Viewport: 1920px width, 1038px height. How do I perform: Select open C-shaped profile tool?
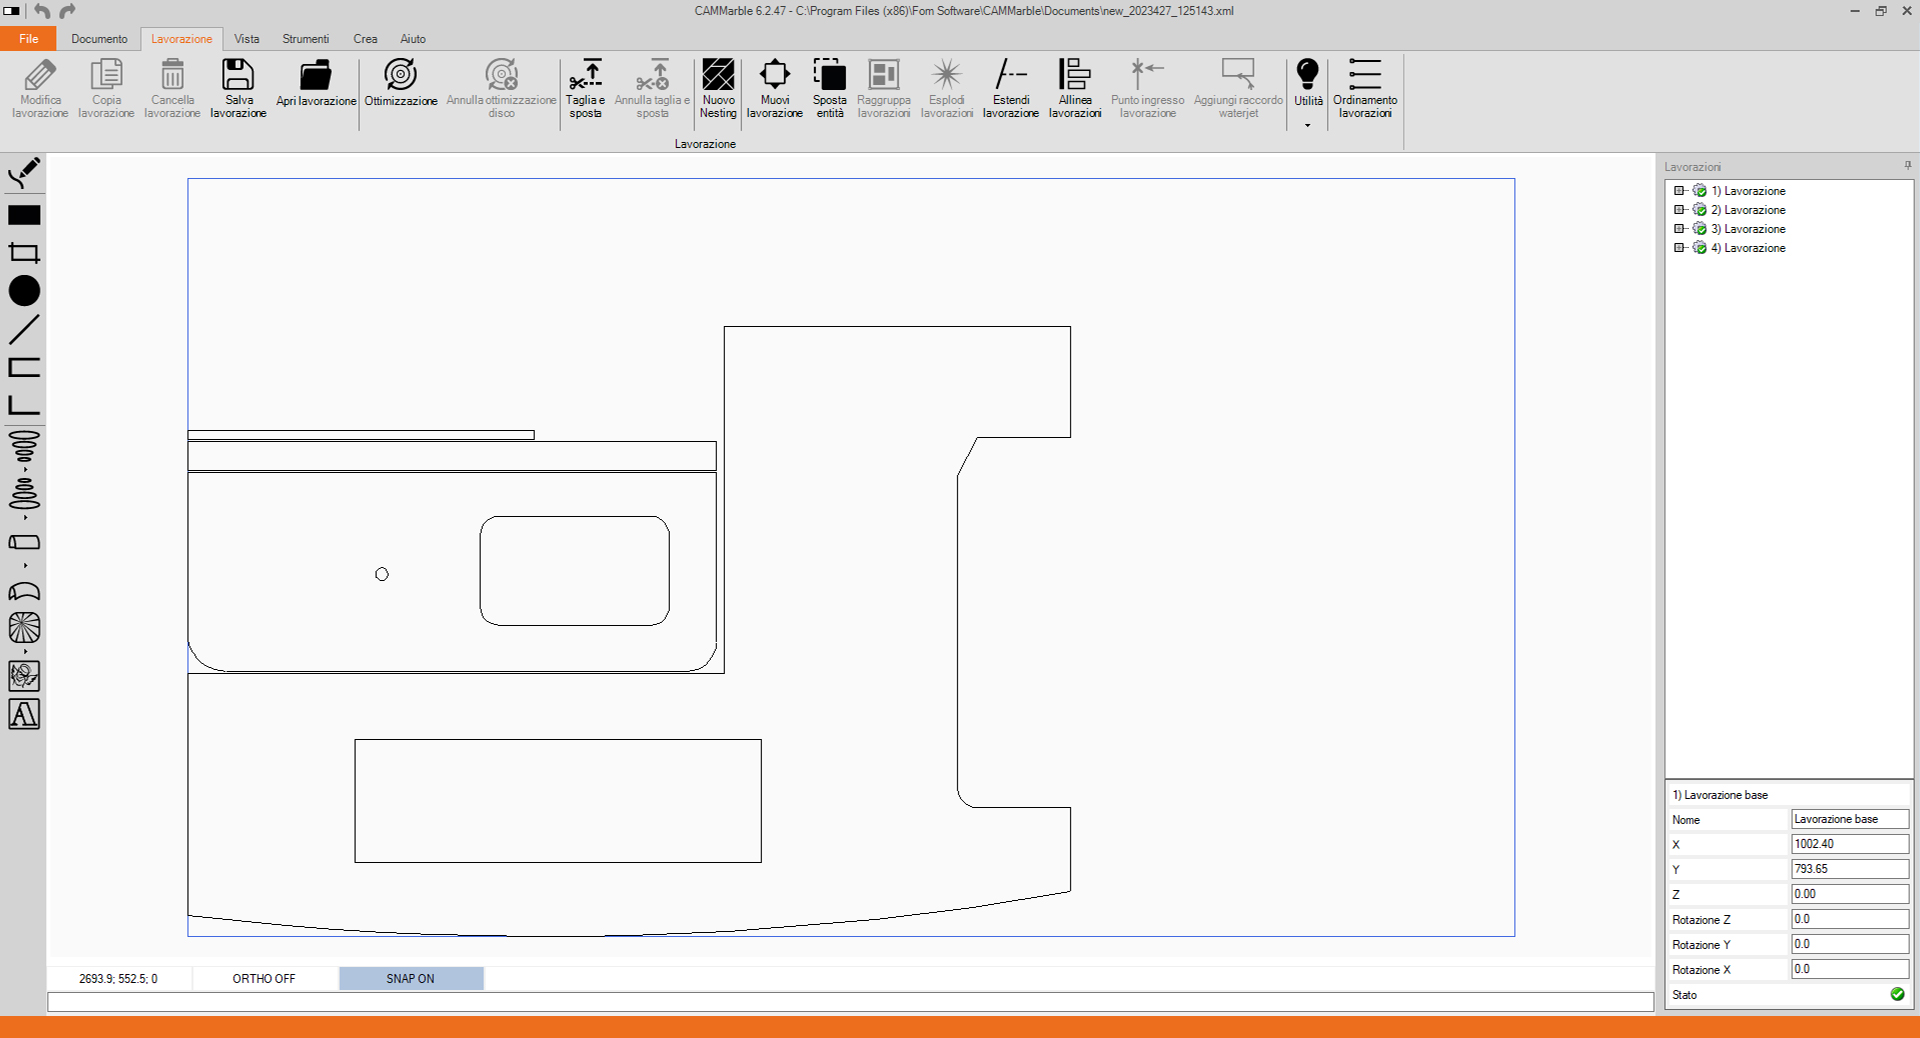click(24, 367)
